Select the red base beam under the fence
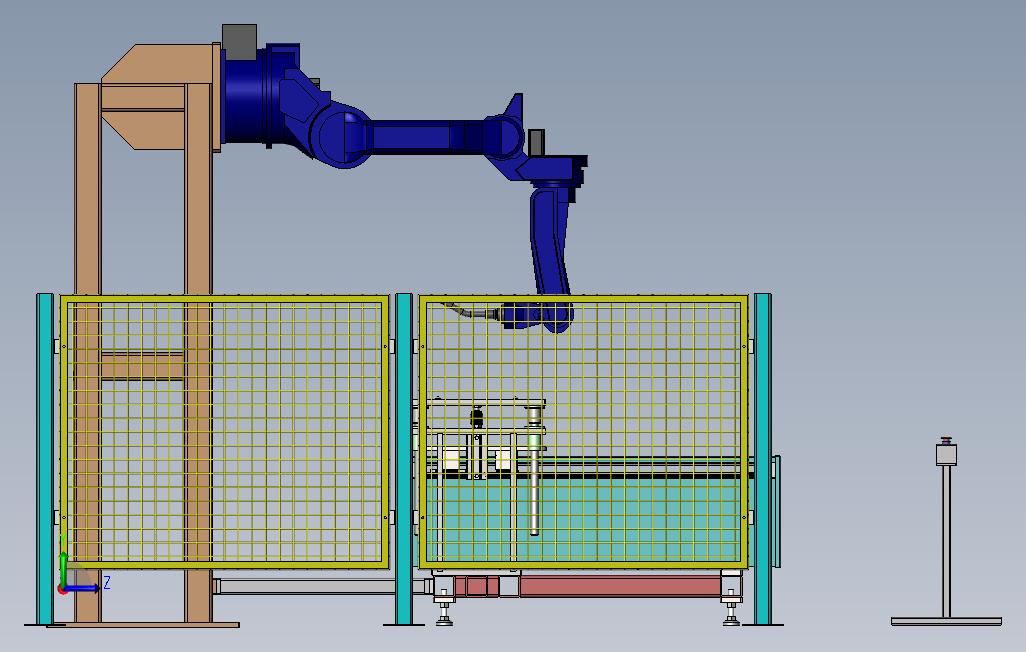The width and height of the screenshot is (1026, 652). tap(618, 586)
